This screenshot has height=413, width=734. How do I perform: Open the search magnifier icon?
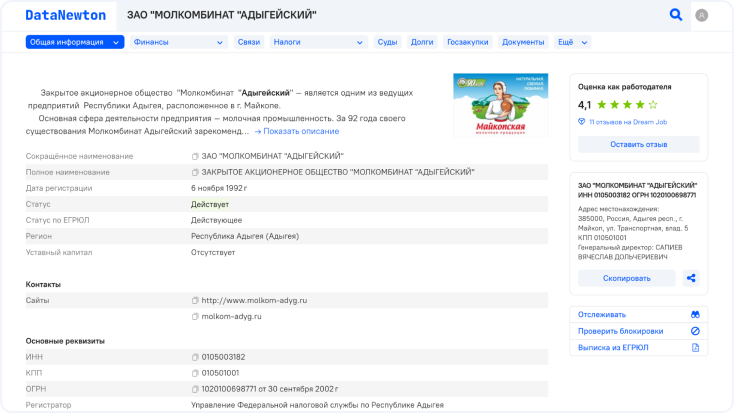pos(675,15)
